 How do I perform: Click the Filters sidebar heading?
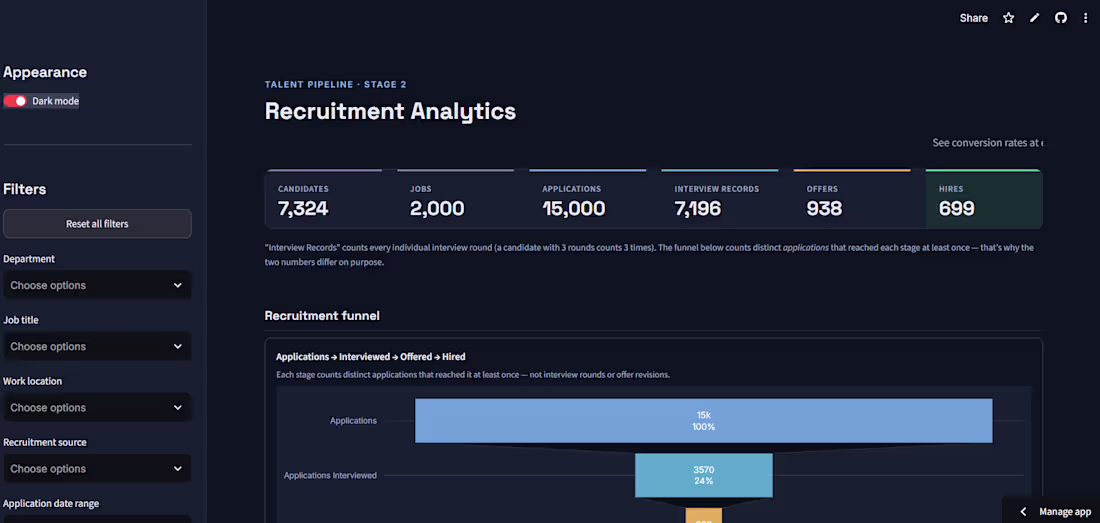(x=25, y=189)
